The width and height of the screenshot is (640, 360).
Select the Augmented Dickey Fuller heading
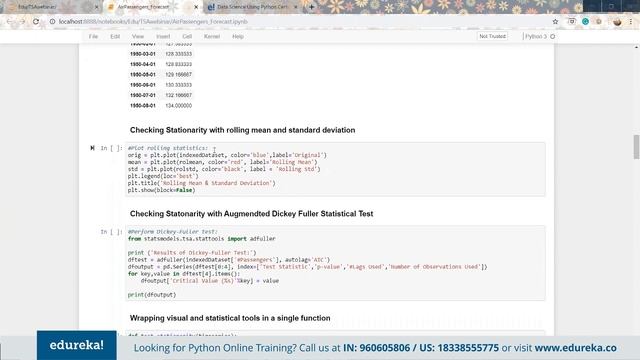click(251, 214)
